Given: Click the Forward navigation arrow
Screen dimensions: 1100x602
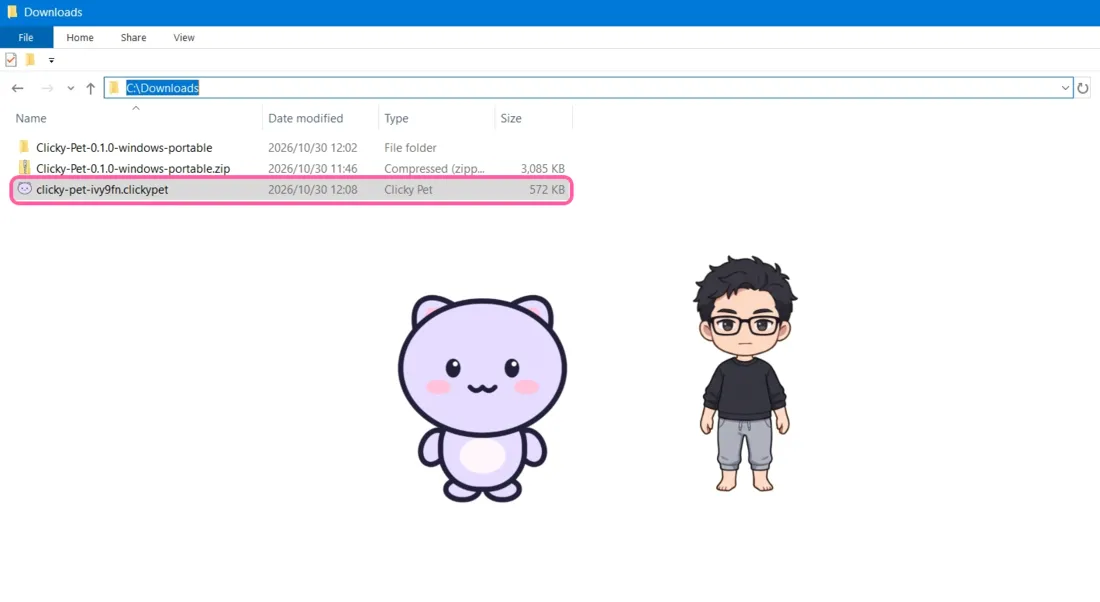Looking at the screenshot, I should click(x=47, y=88).
